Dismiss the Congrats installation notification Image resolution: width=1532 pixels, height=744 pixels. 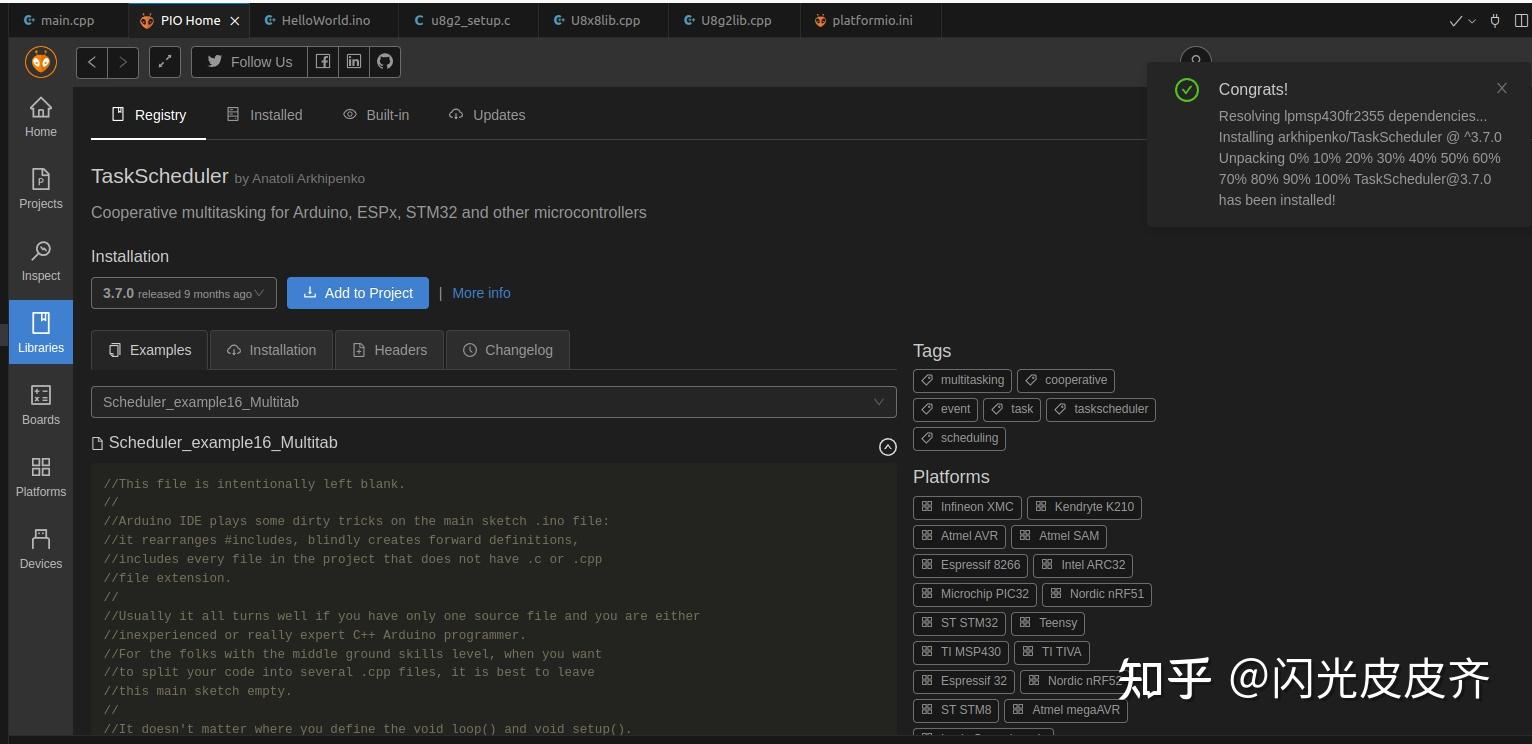[x=1501, y=88]
